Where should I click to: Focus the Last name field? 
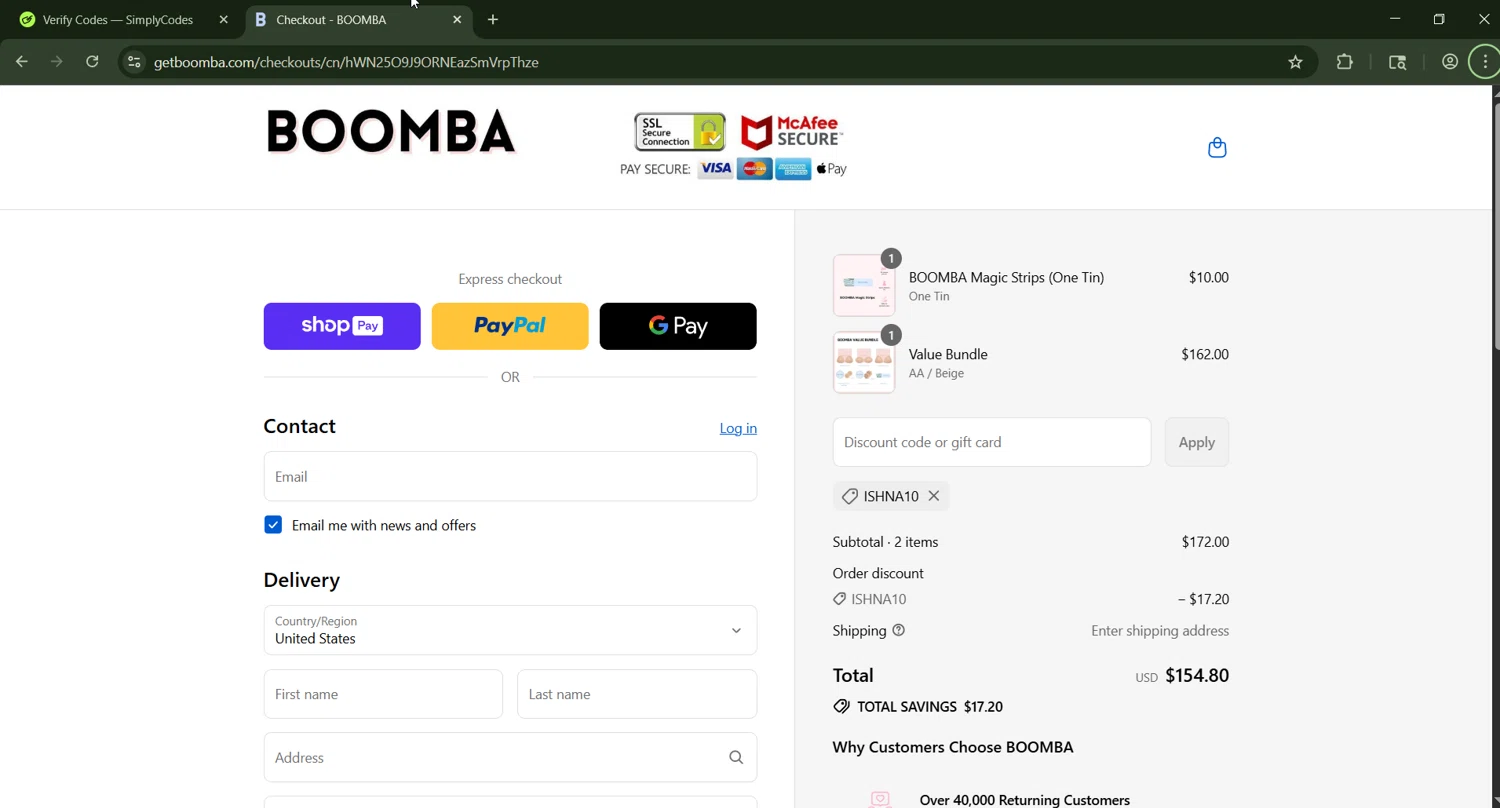click(637, 694)
